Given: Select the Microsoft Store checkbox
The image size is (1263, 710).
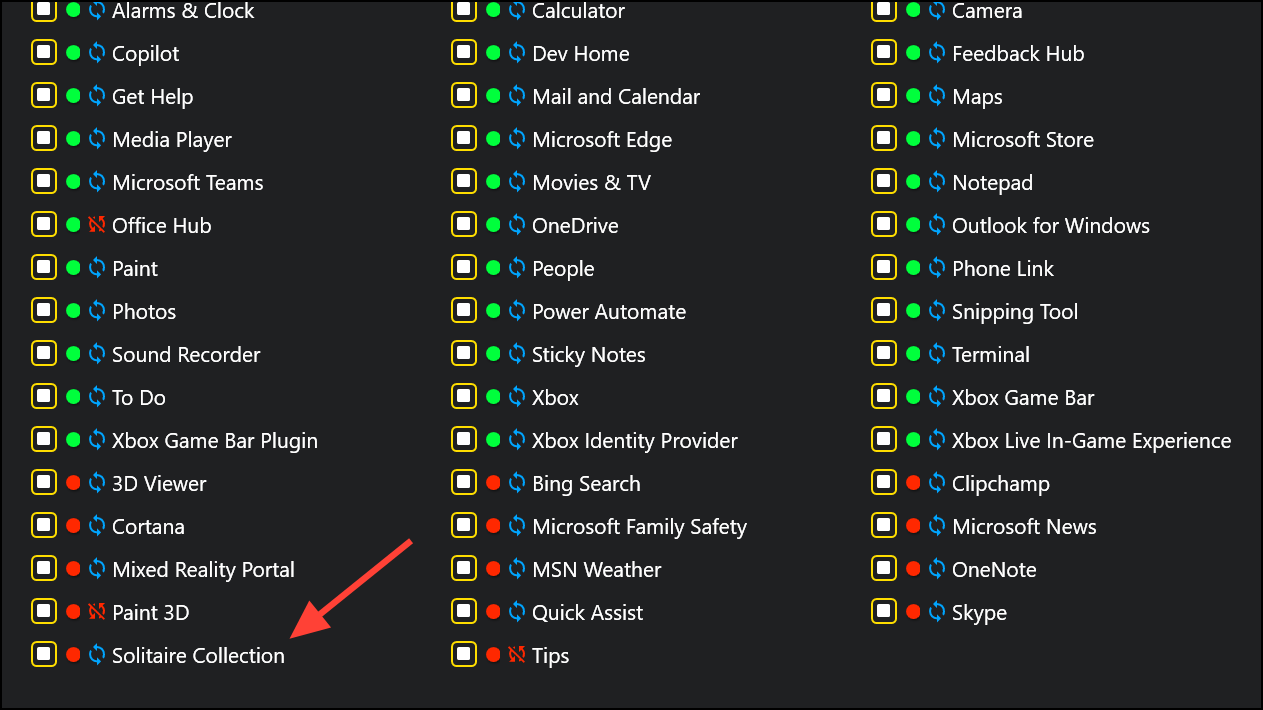Looking at the screenshot, I should [884, 139].
